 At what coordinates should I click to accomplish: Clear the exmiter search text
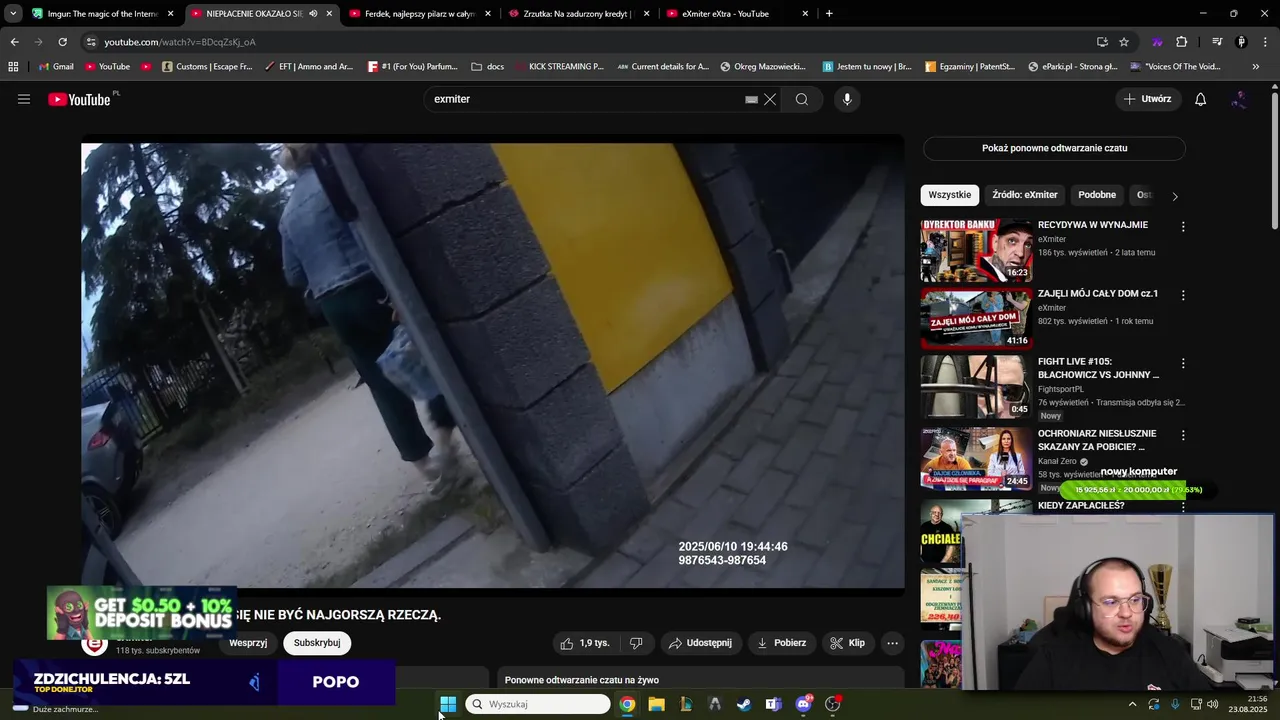(770, 99)
